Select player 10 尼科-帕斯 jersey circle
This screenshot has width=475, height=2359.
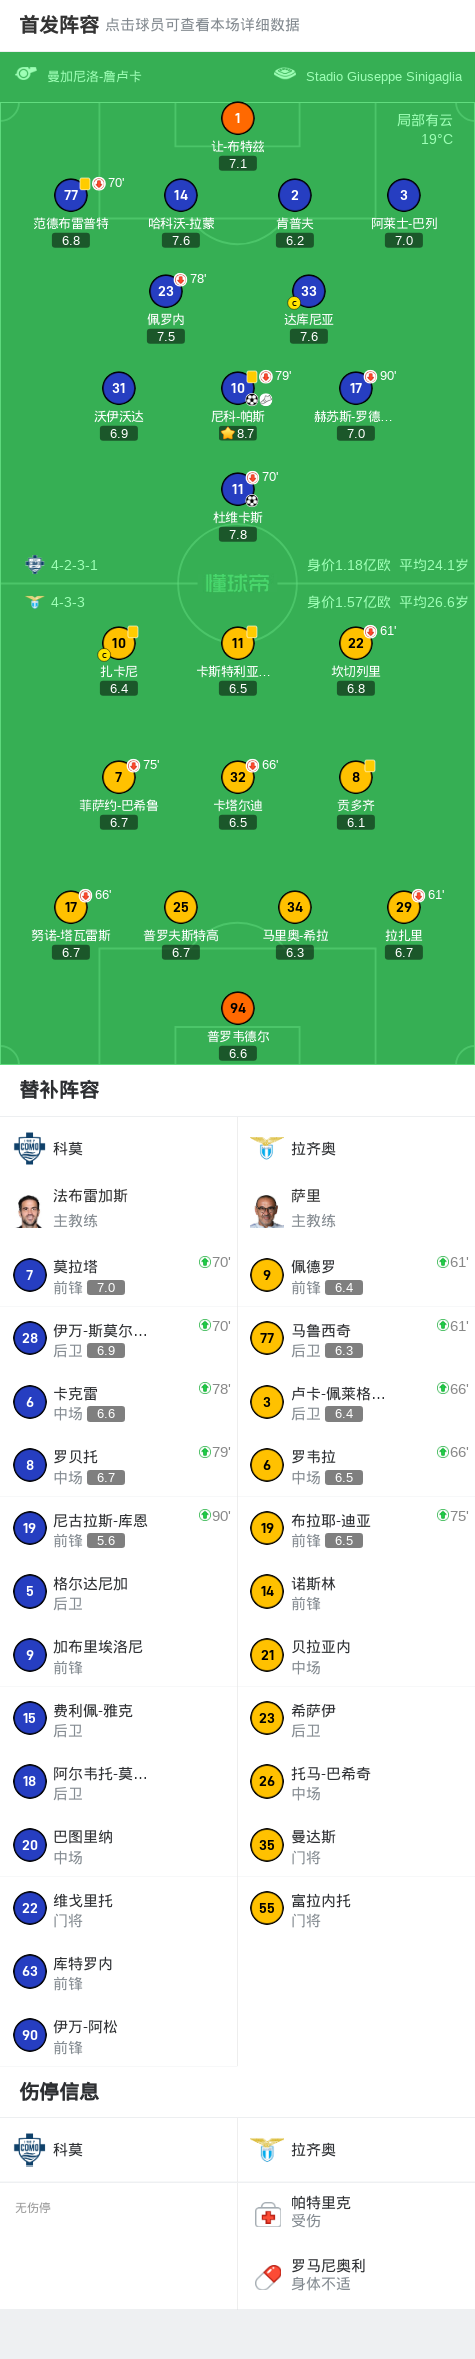[x=238, y=388]
